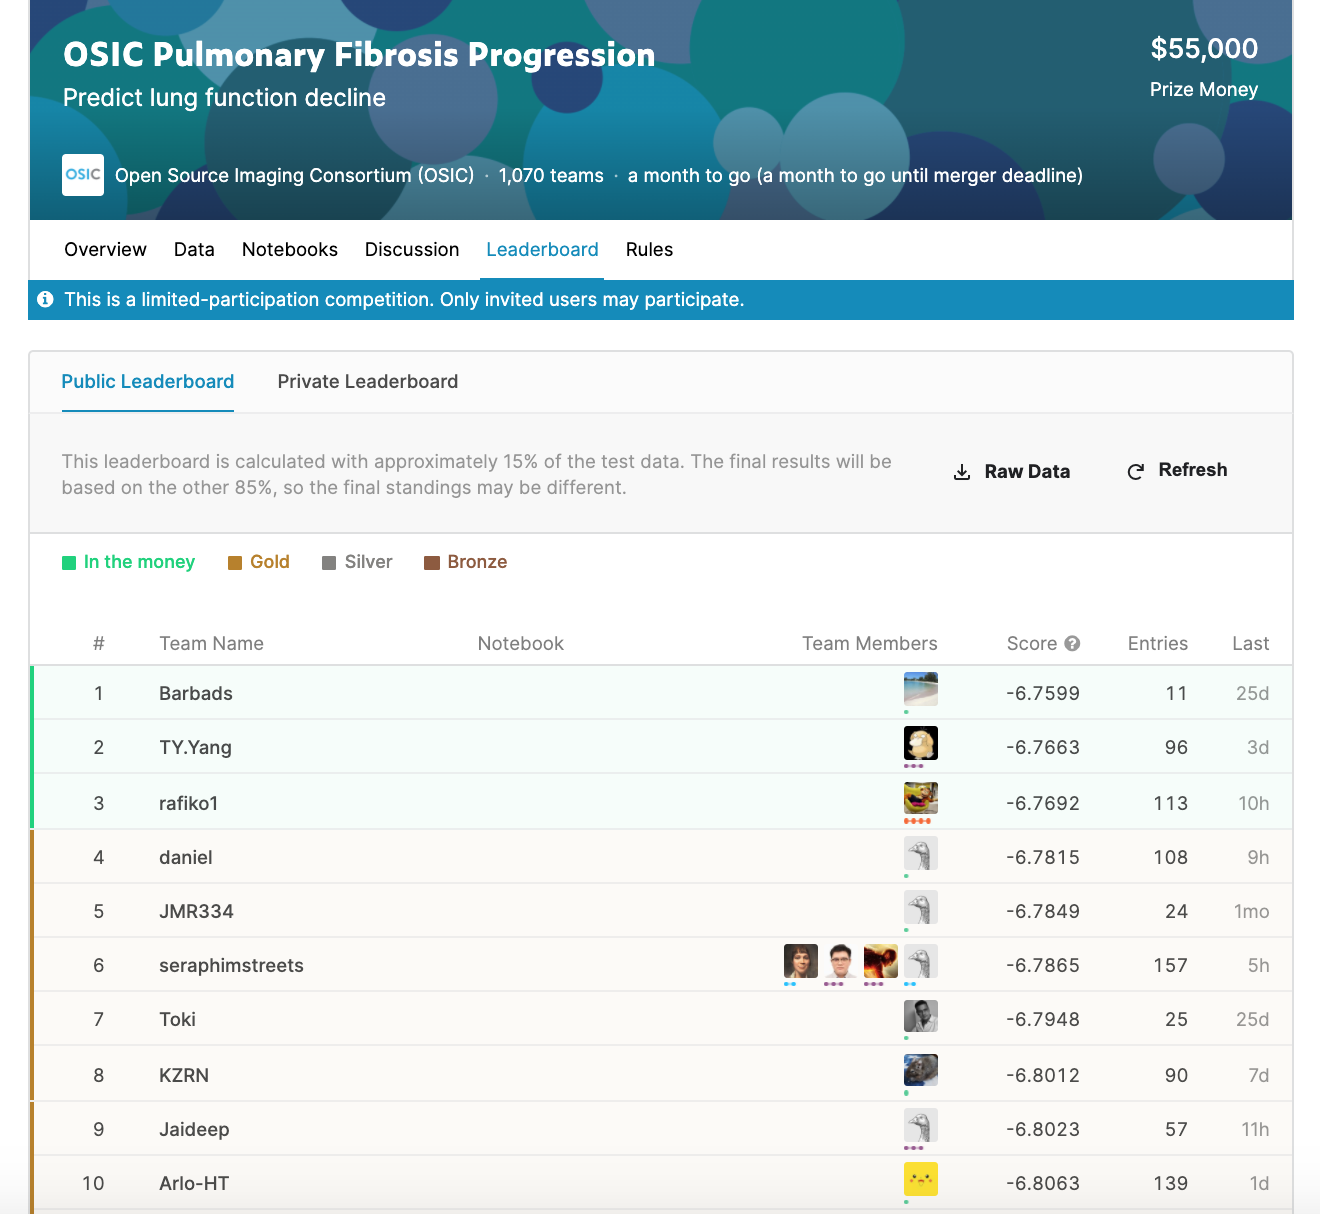
Task: Click score -6.7599
Action: (x=1043, y=693)
